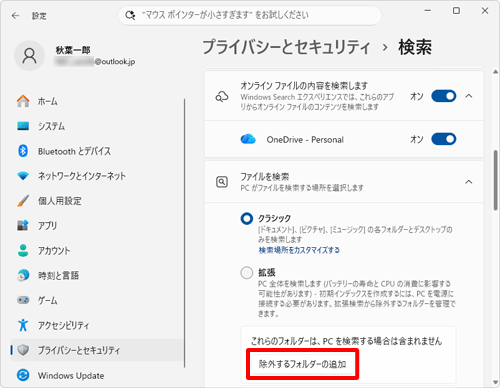Select the システム icon in sidebar
The height and width of the screenshot is (388, 500).
click(x=23, y=126)
